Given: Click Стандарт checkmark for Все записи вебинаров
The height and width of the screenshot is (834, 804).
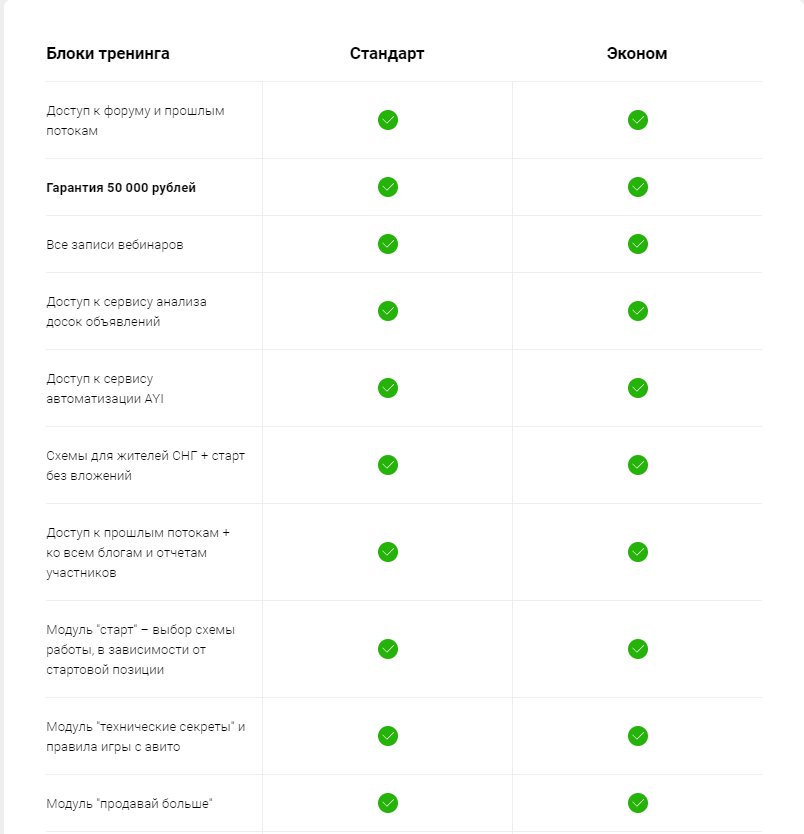Looking at the screenshot, I should tap(388, 244).
